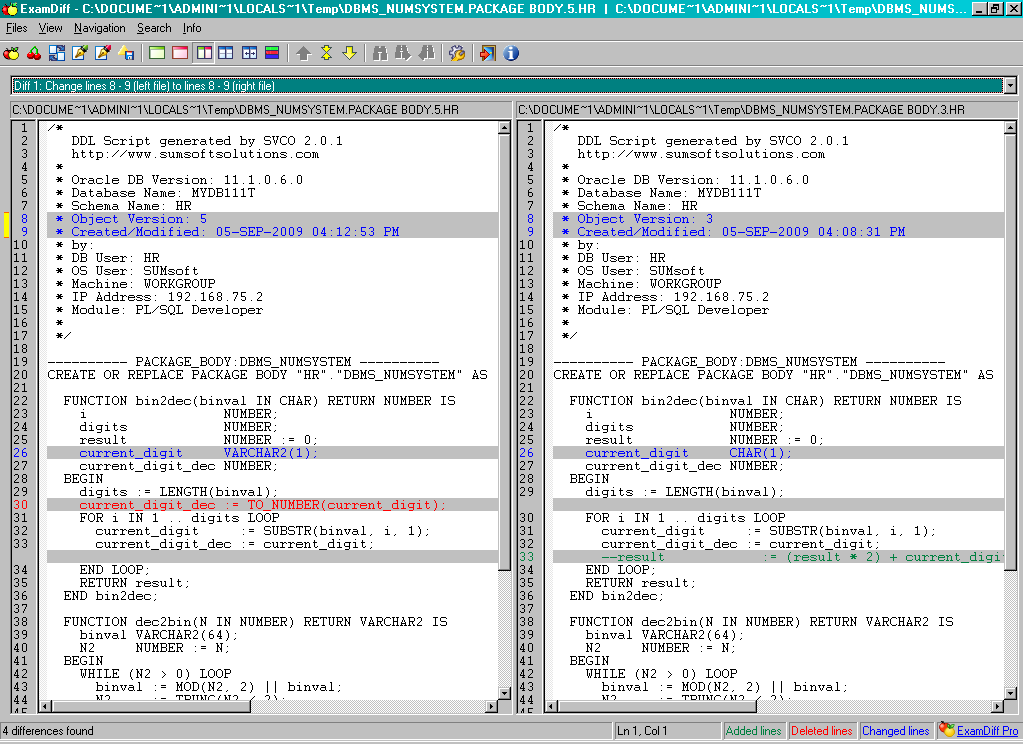This screenshot has height=744, width=1023.
Task: Open the Files menu
Action: pyautogui.click(x=17, y=28)
